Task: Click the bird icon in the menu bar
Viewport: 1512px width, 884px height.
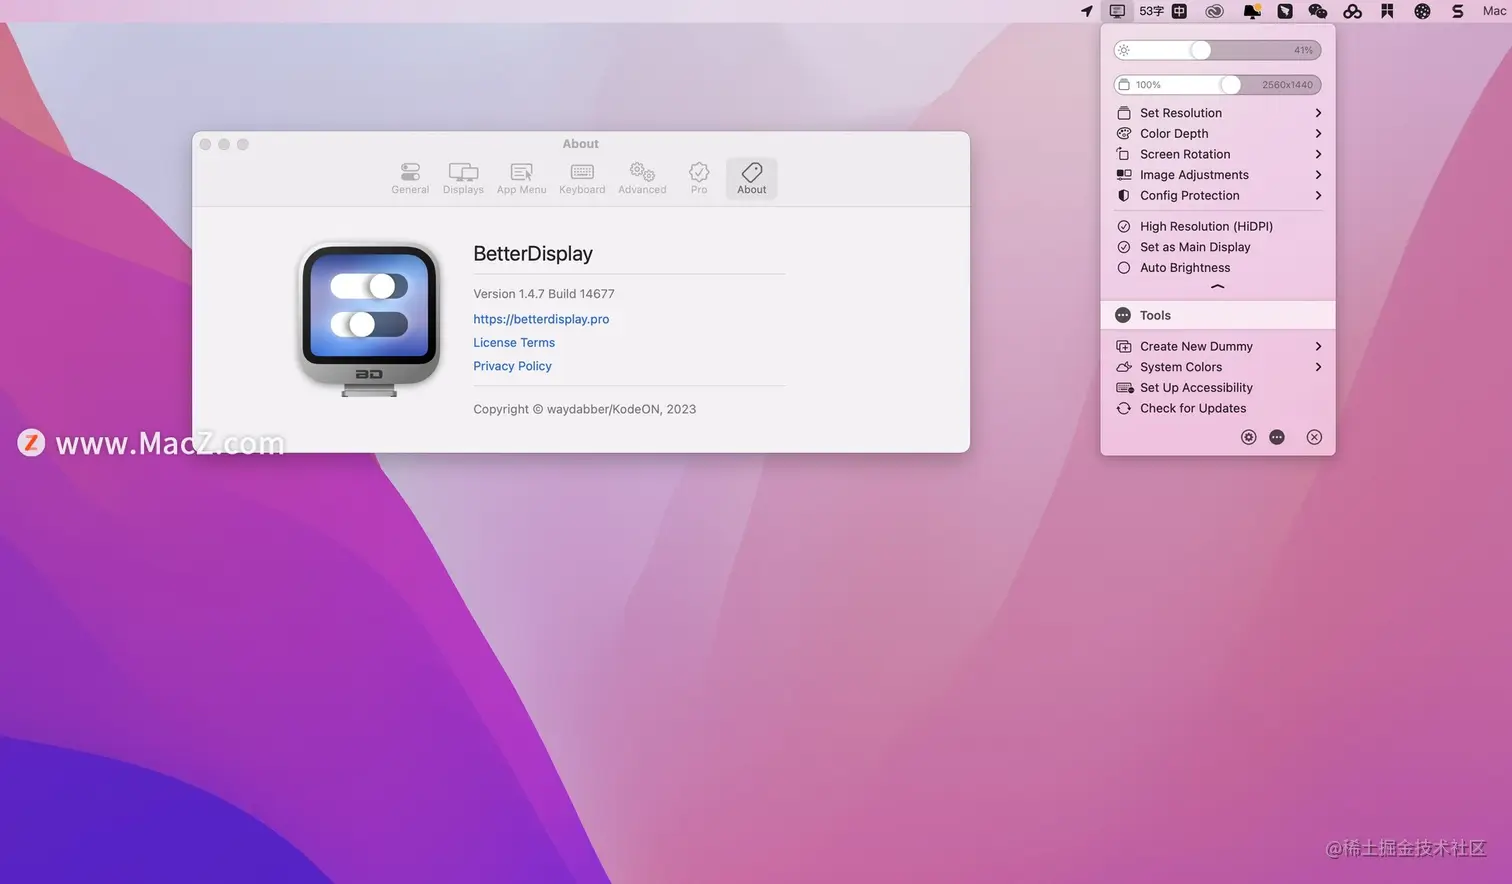Action: pyautogui.click(x=1285, y=11)
